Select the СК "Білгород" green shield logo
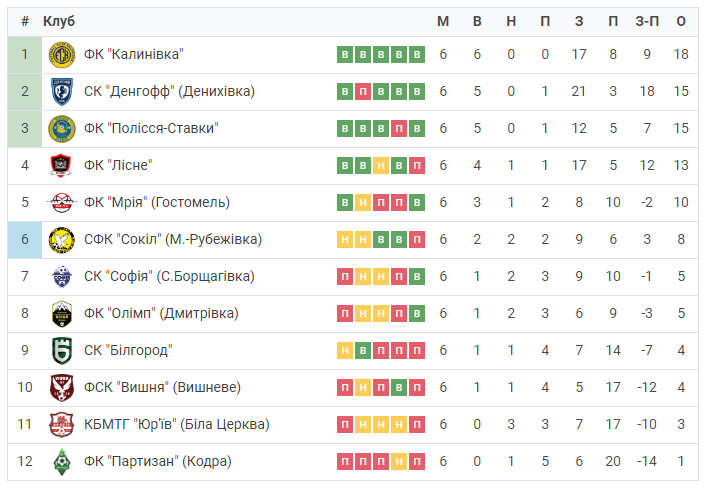This screenshot has height=488, width=707. 62,350
